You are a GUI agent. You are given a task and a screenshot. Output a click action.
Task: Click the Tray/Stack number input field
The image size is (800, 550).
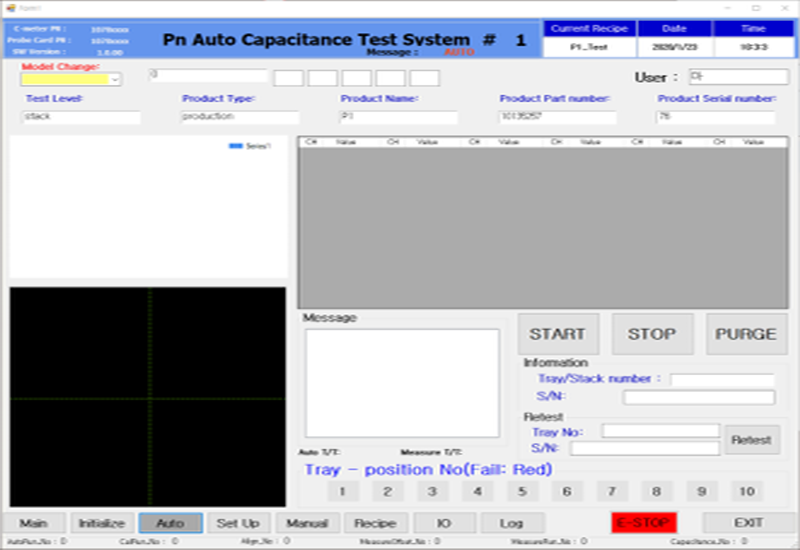(x=722, y=380)
